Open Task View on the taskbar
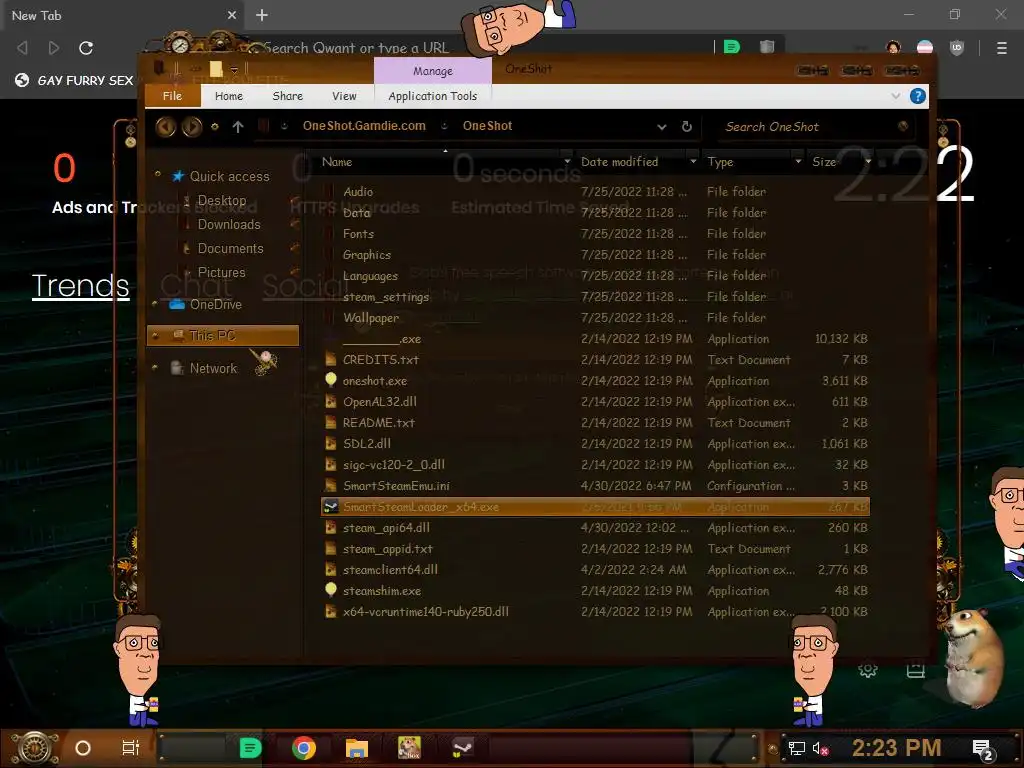1024x768 pixels. (x=131, y=748)
